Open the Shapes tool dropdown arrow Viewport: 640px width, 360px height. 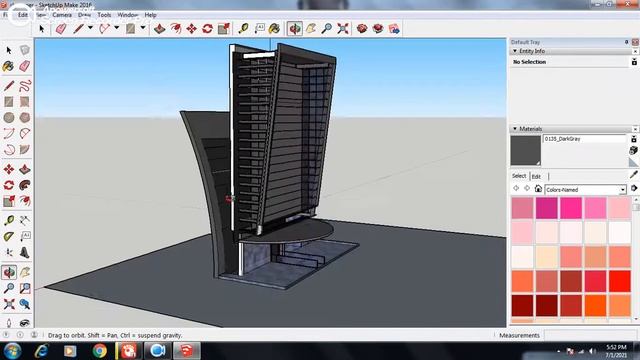[x=143, y=28]
